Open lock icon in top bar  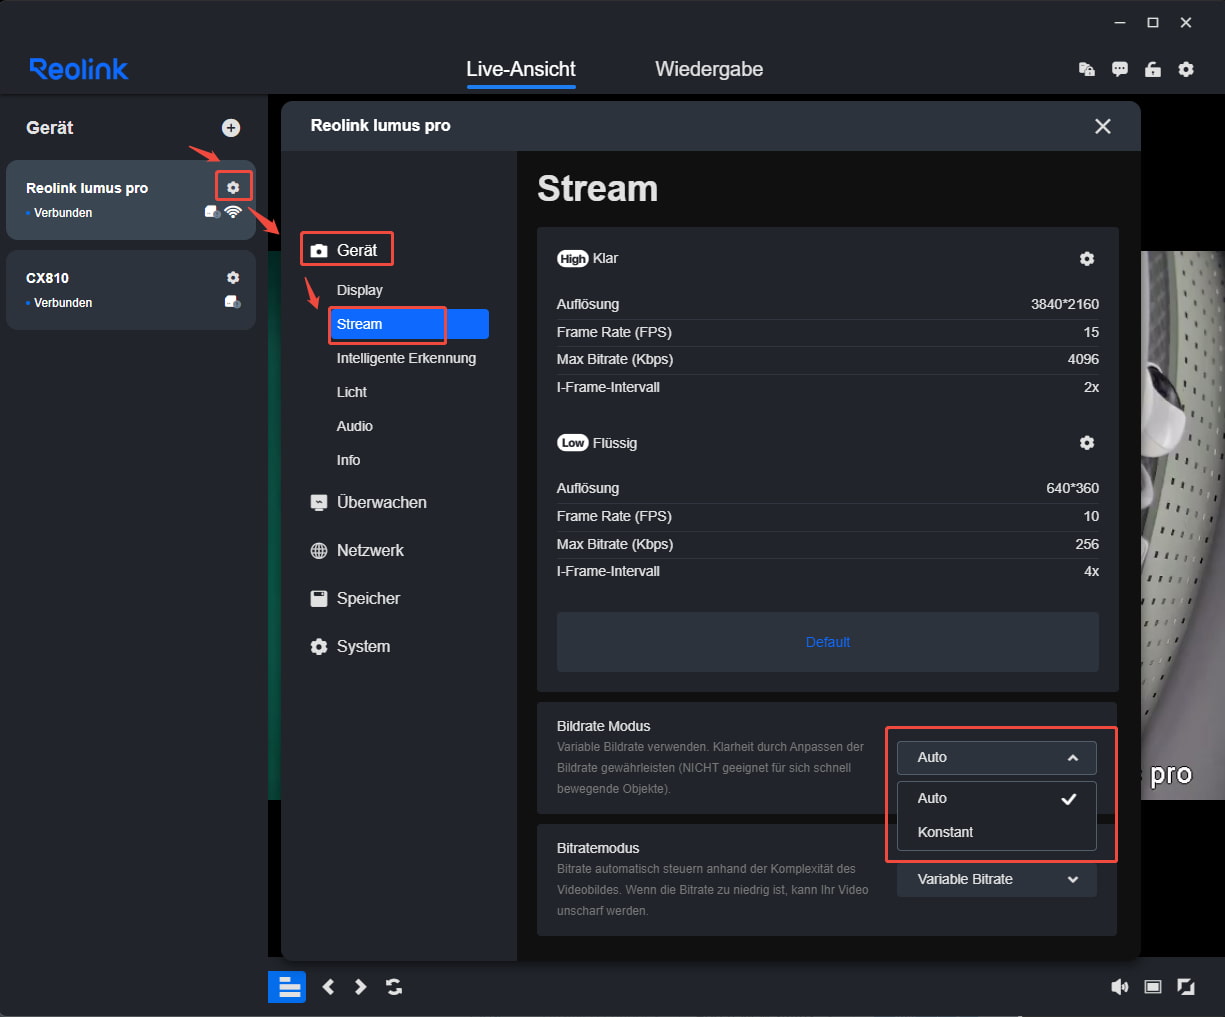[1153, 69]
